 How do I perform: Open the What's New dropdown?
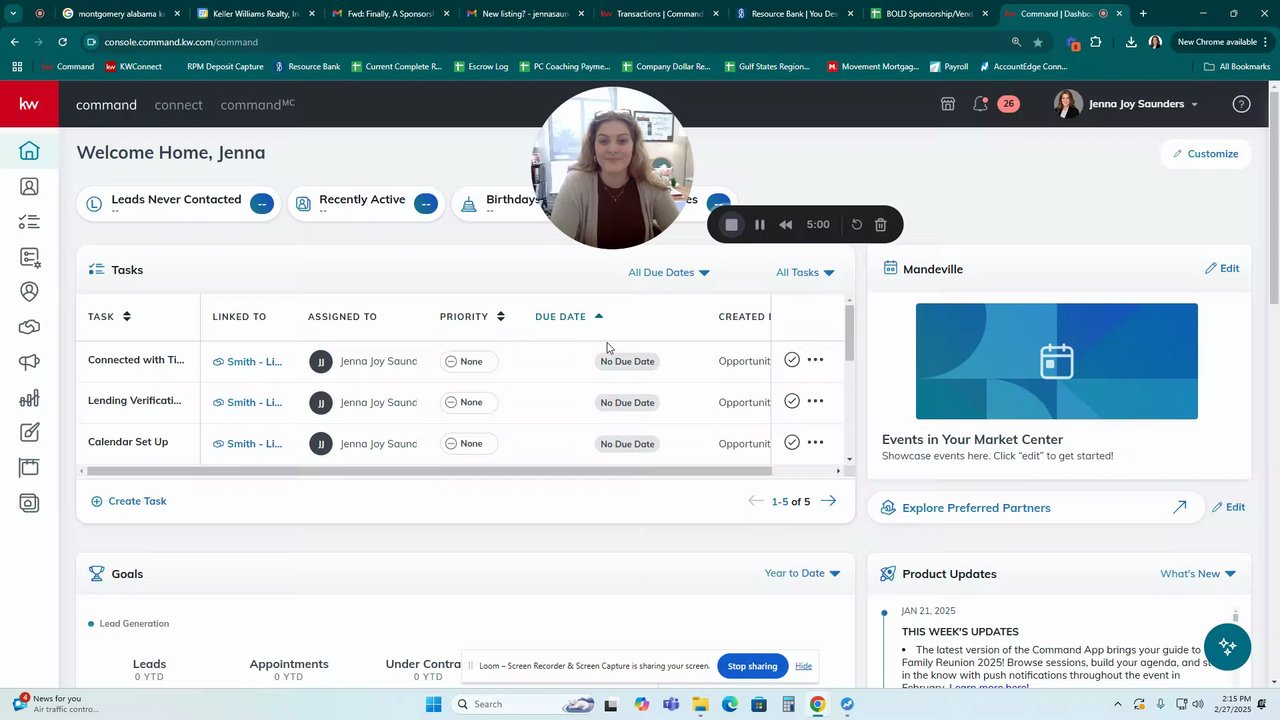tap(1198, 574)
